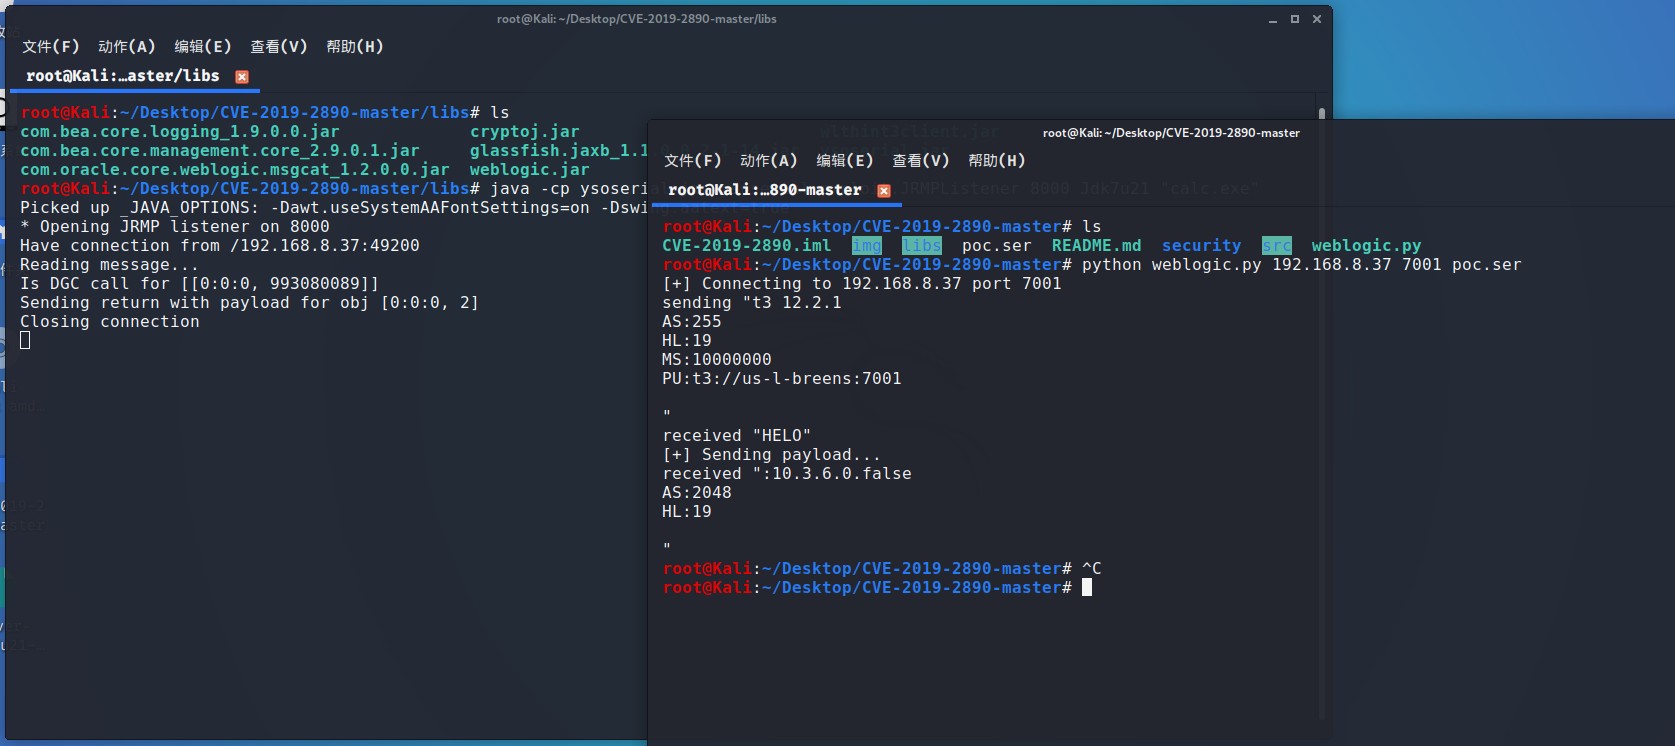Close the ...890-master tab with red X
The image size is (1675, 746).
pos(884,191)
